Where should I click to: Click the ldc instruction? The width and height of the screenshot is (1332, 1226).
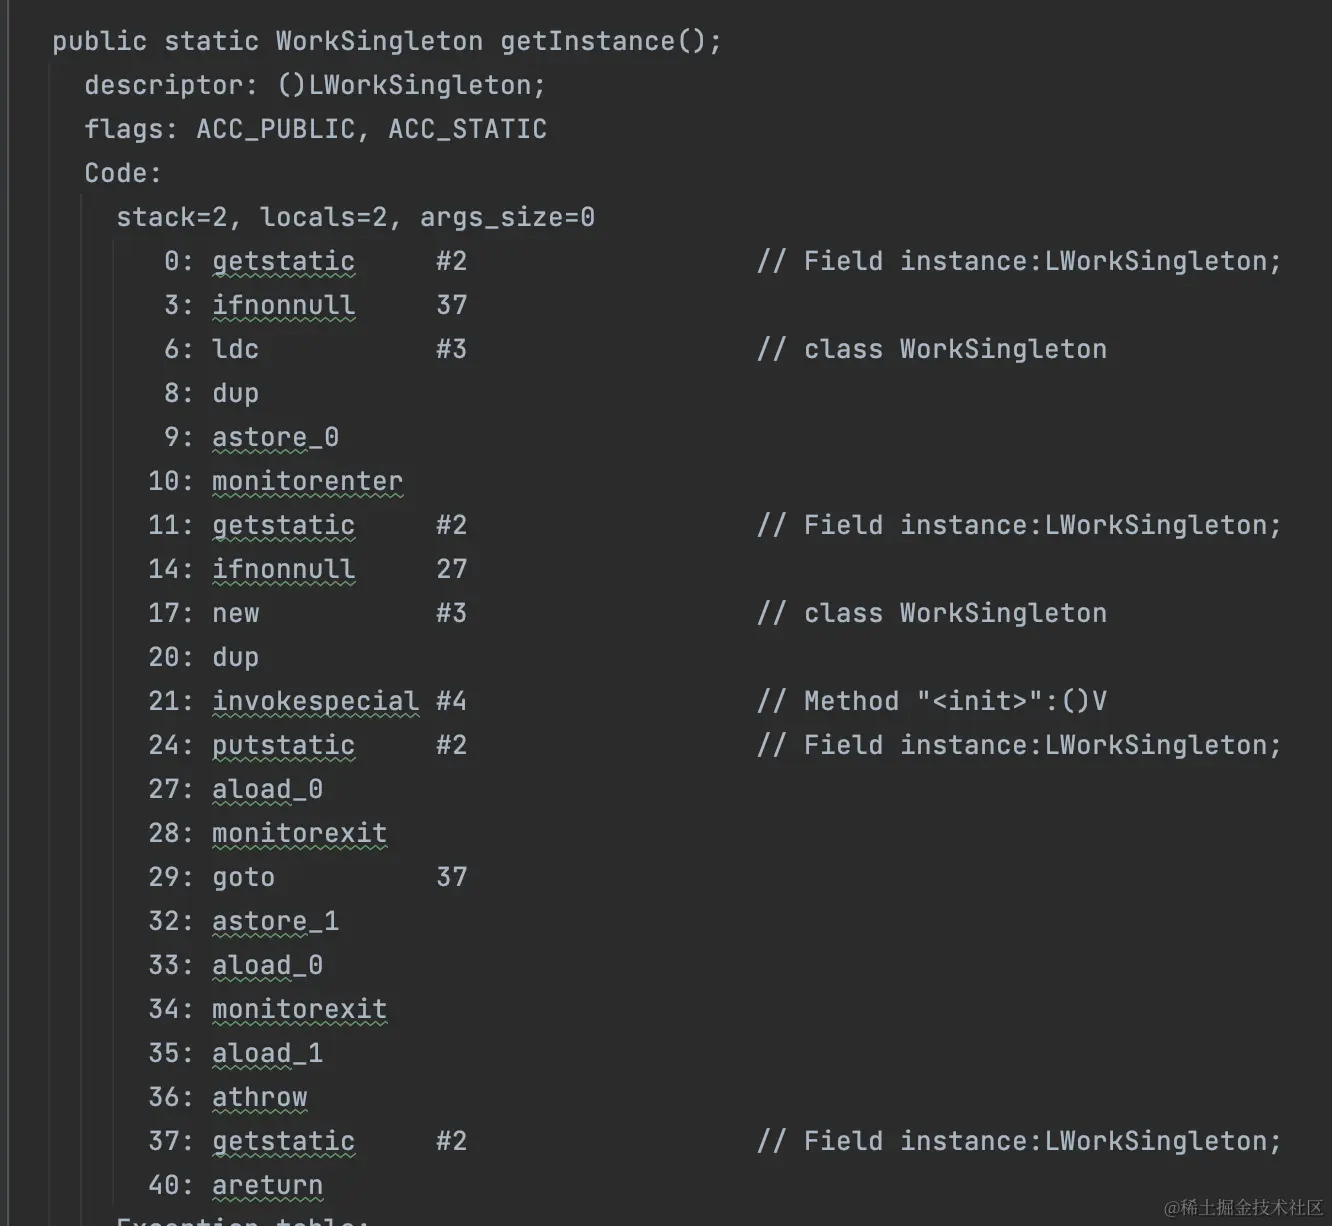click(235, 349)
